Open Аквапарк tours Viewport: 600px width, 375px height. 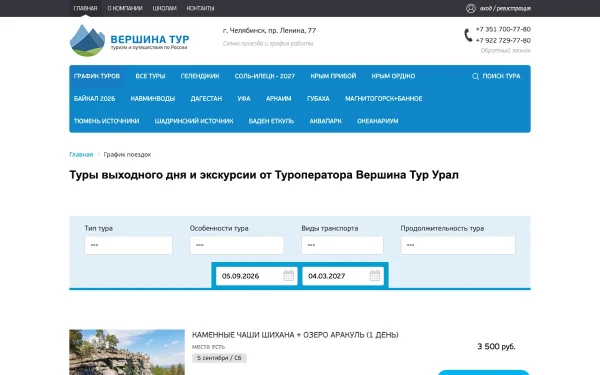pos(326,121)
